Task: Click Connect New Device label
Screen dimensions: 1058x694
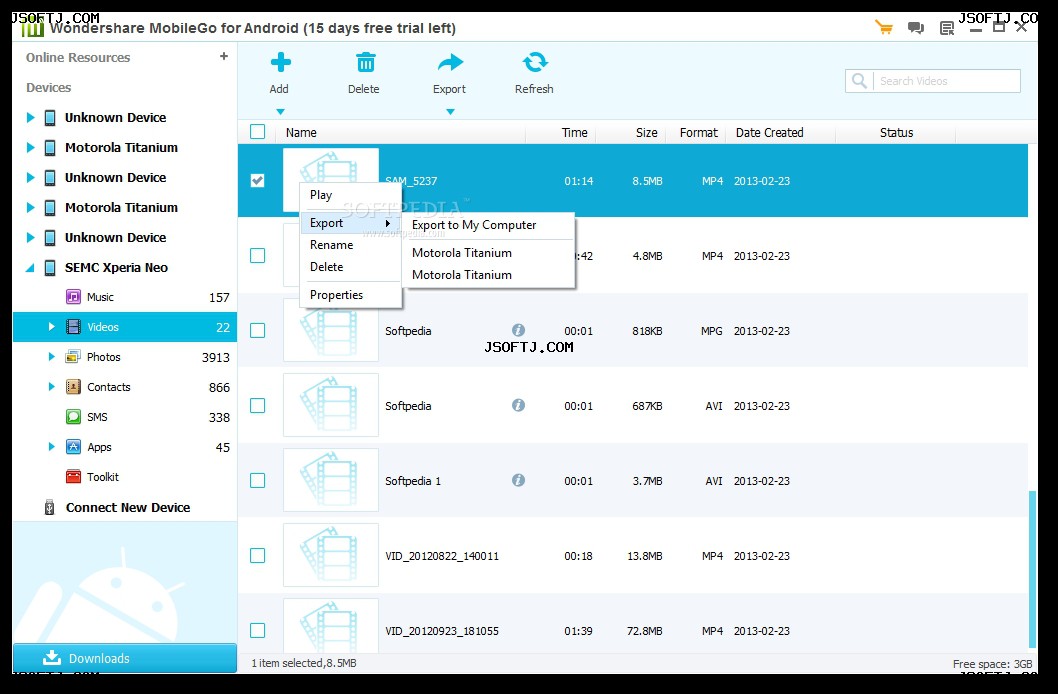Action: (128, 507)
